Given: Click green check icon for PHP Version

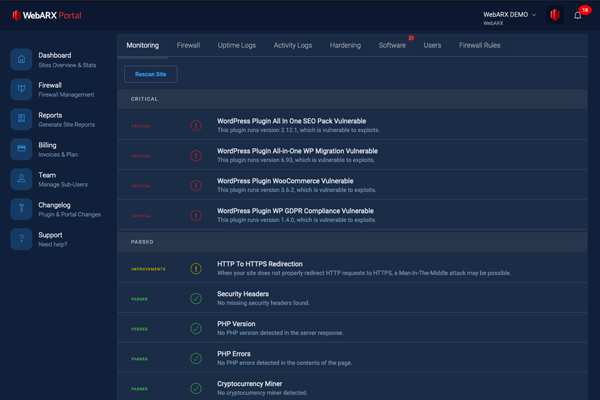Looking at the screenshot, I should coord(196,328).
